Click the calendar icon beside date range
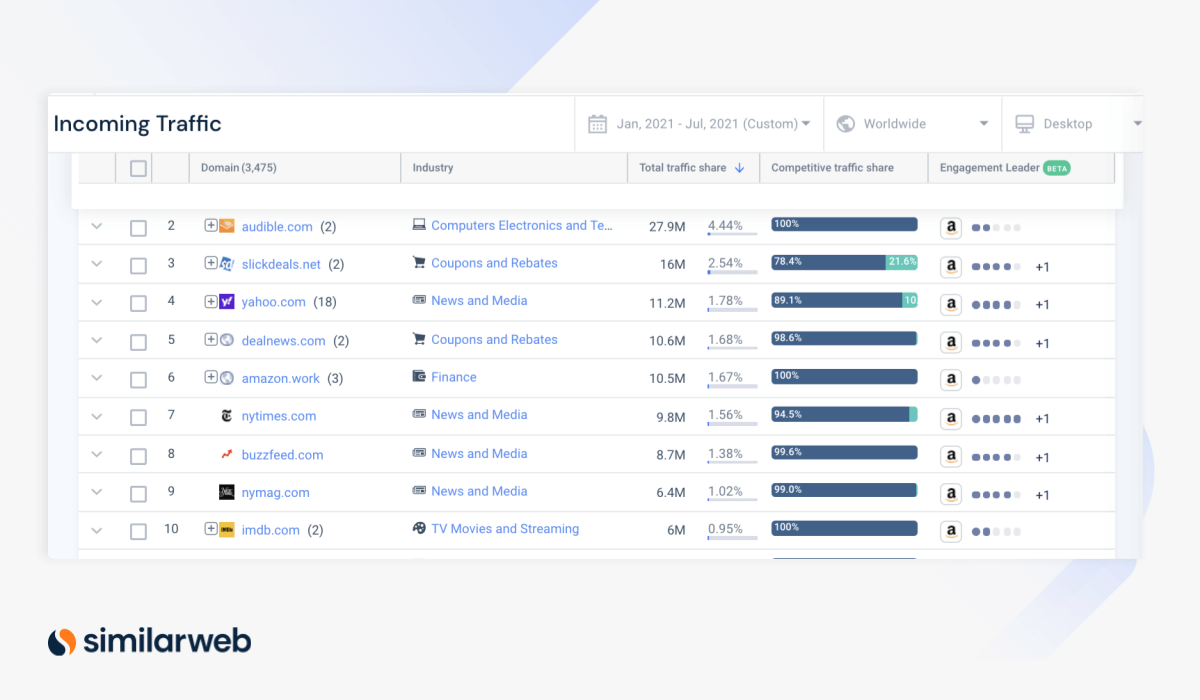This screenshot has width=1200, height=700. 597,124
